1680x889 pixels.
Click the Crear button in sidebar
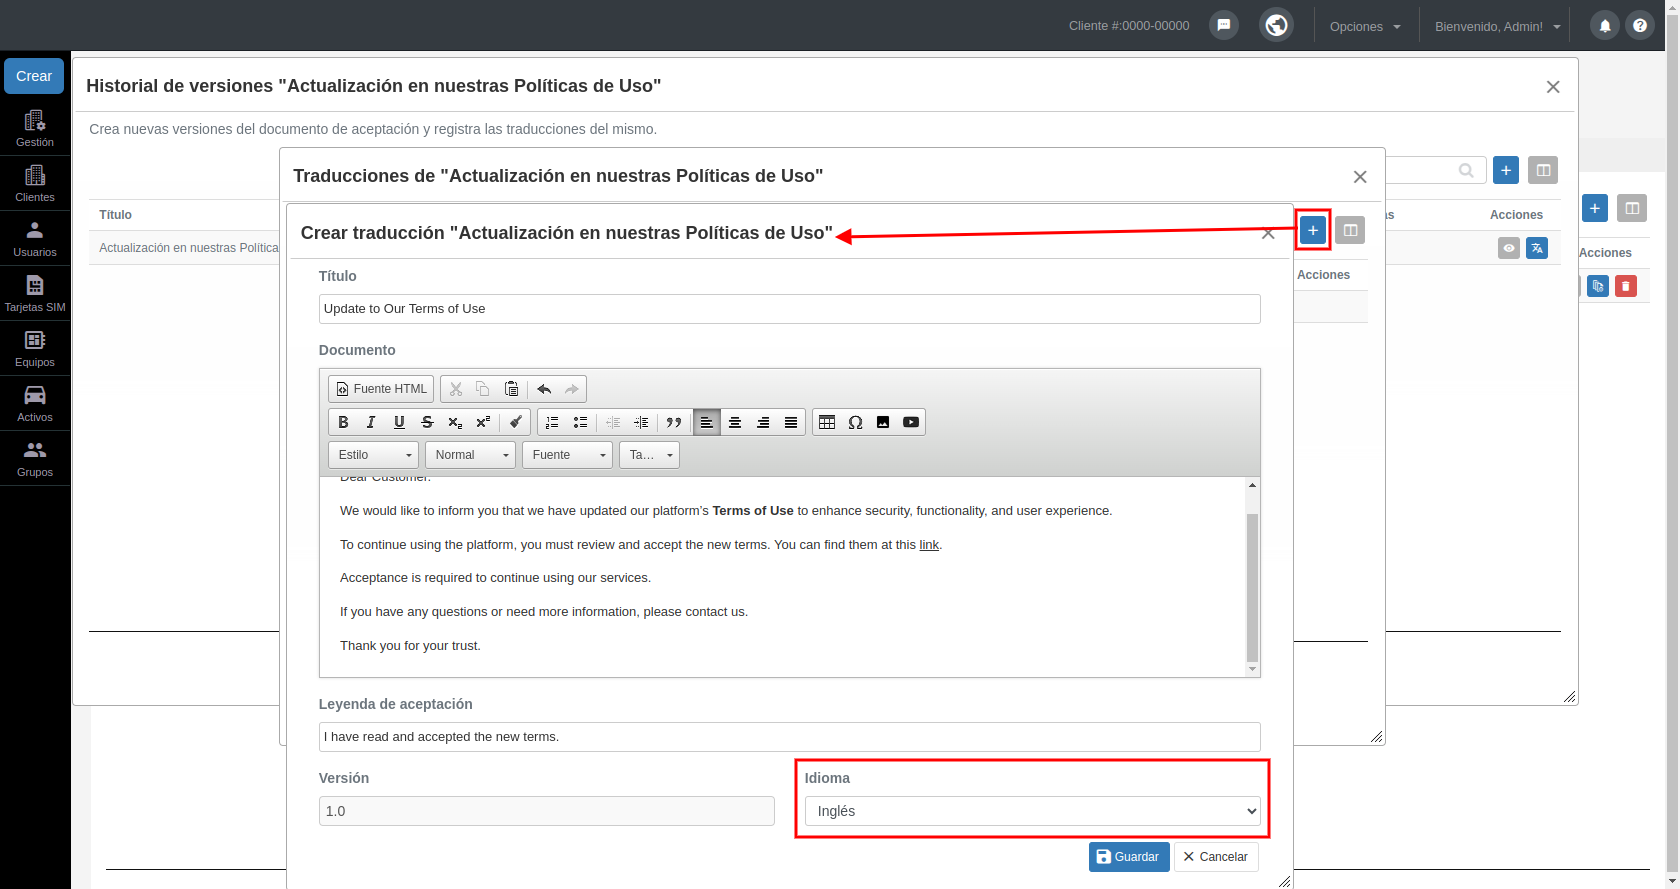pos(34,76)
